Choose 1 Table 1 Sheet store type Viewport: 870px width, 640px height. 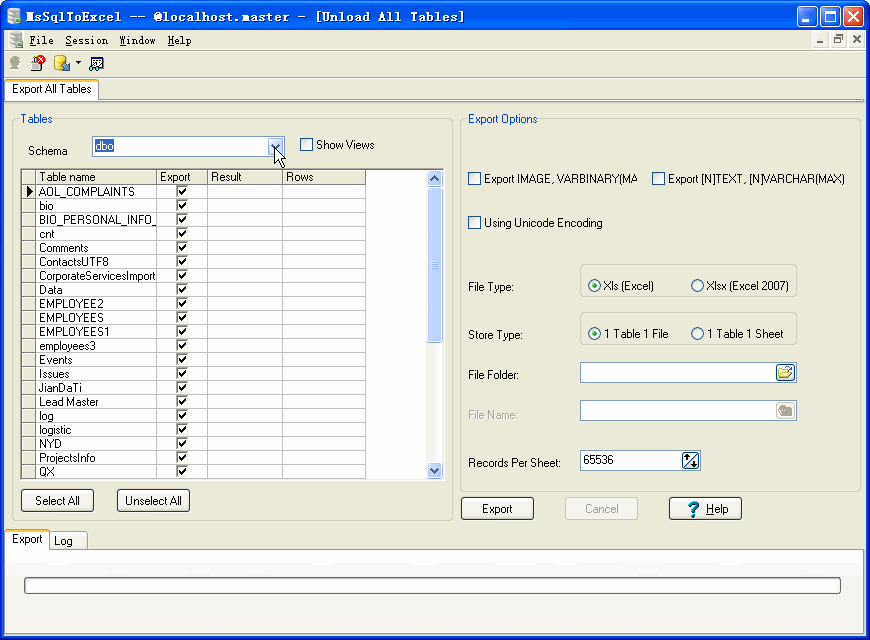[x=697, y=334]
